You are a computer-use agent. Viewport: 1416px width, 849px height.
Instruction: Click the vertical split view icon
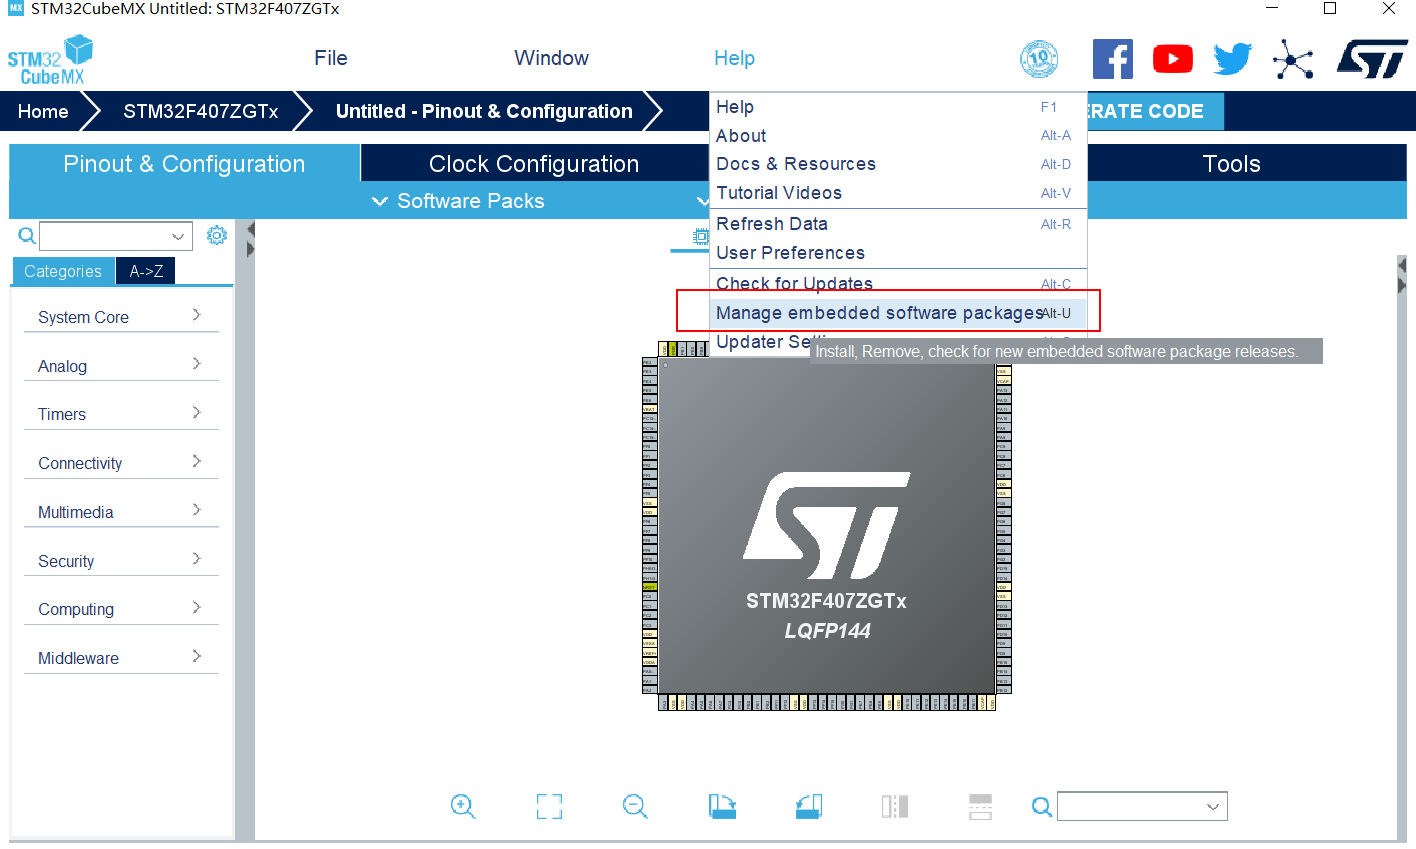895,806
